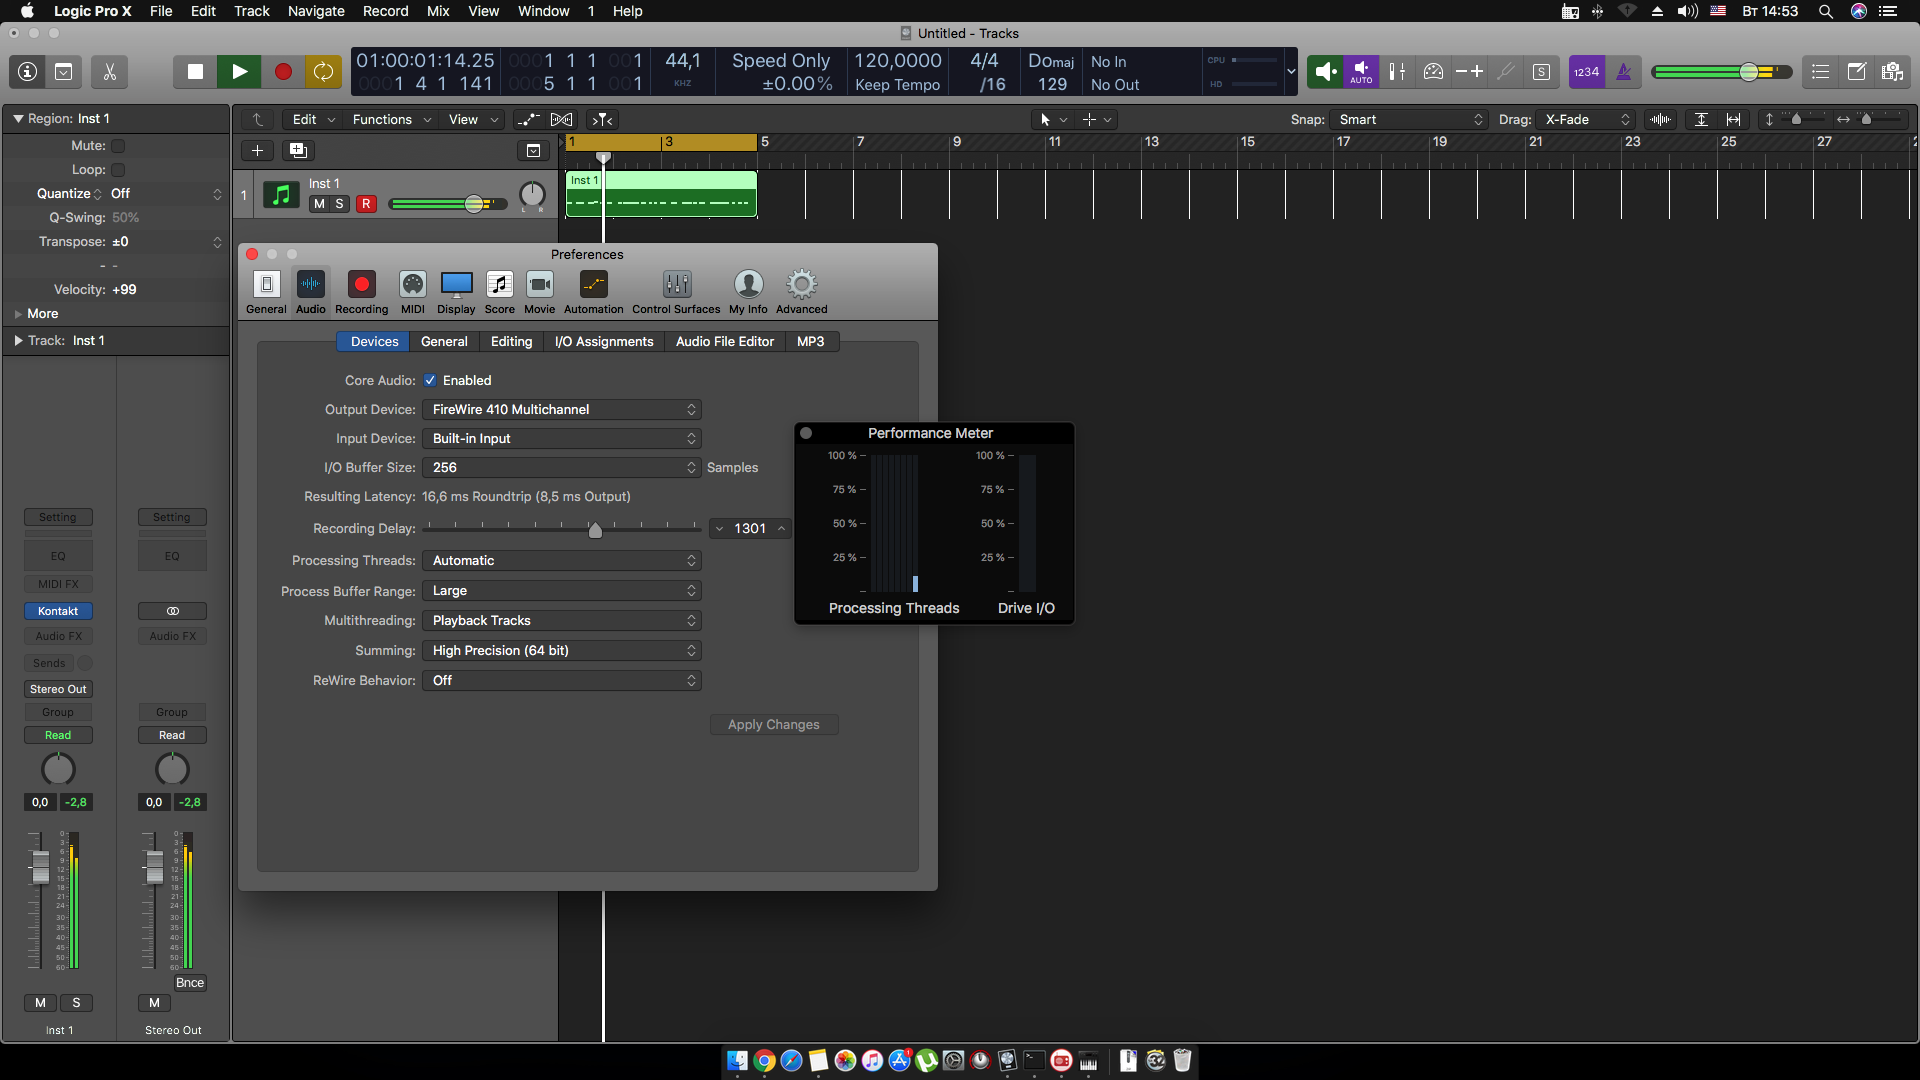Toggle Solo on Inst 1 track header
1920x1080 pixels.
tap(340, 204)
